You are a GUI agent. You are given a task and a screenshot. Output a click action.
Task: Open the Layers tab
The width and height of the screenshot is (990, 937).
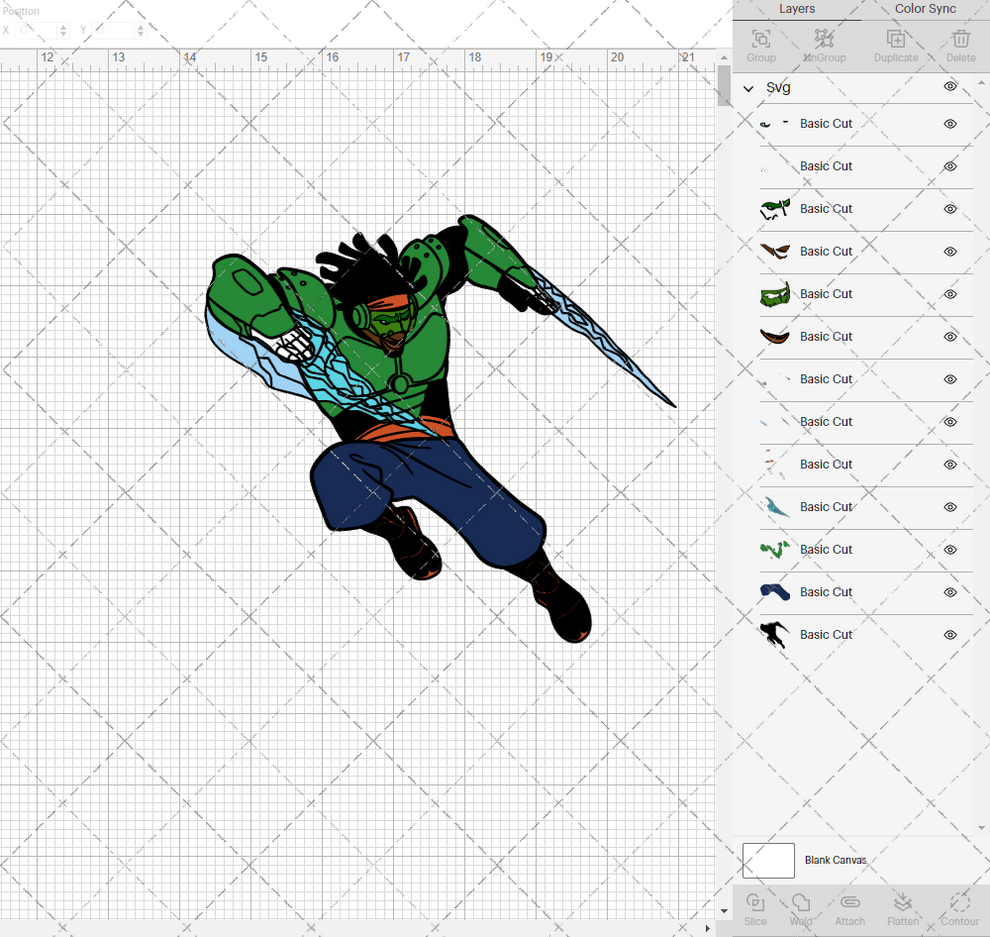coord(797,9)
